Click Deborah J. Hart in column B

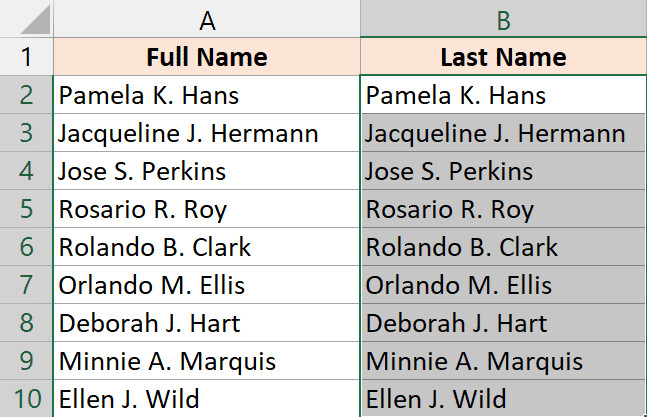pyautogui.click(x=503, y=323)
